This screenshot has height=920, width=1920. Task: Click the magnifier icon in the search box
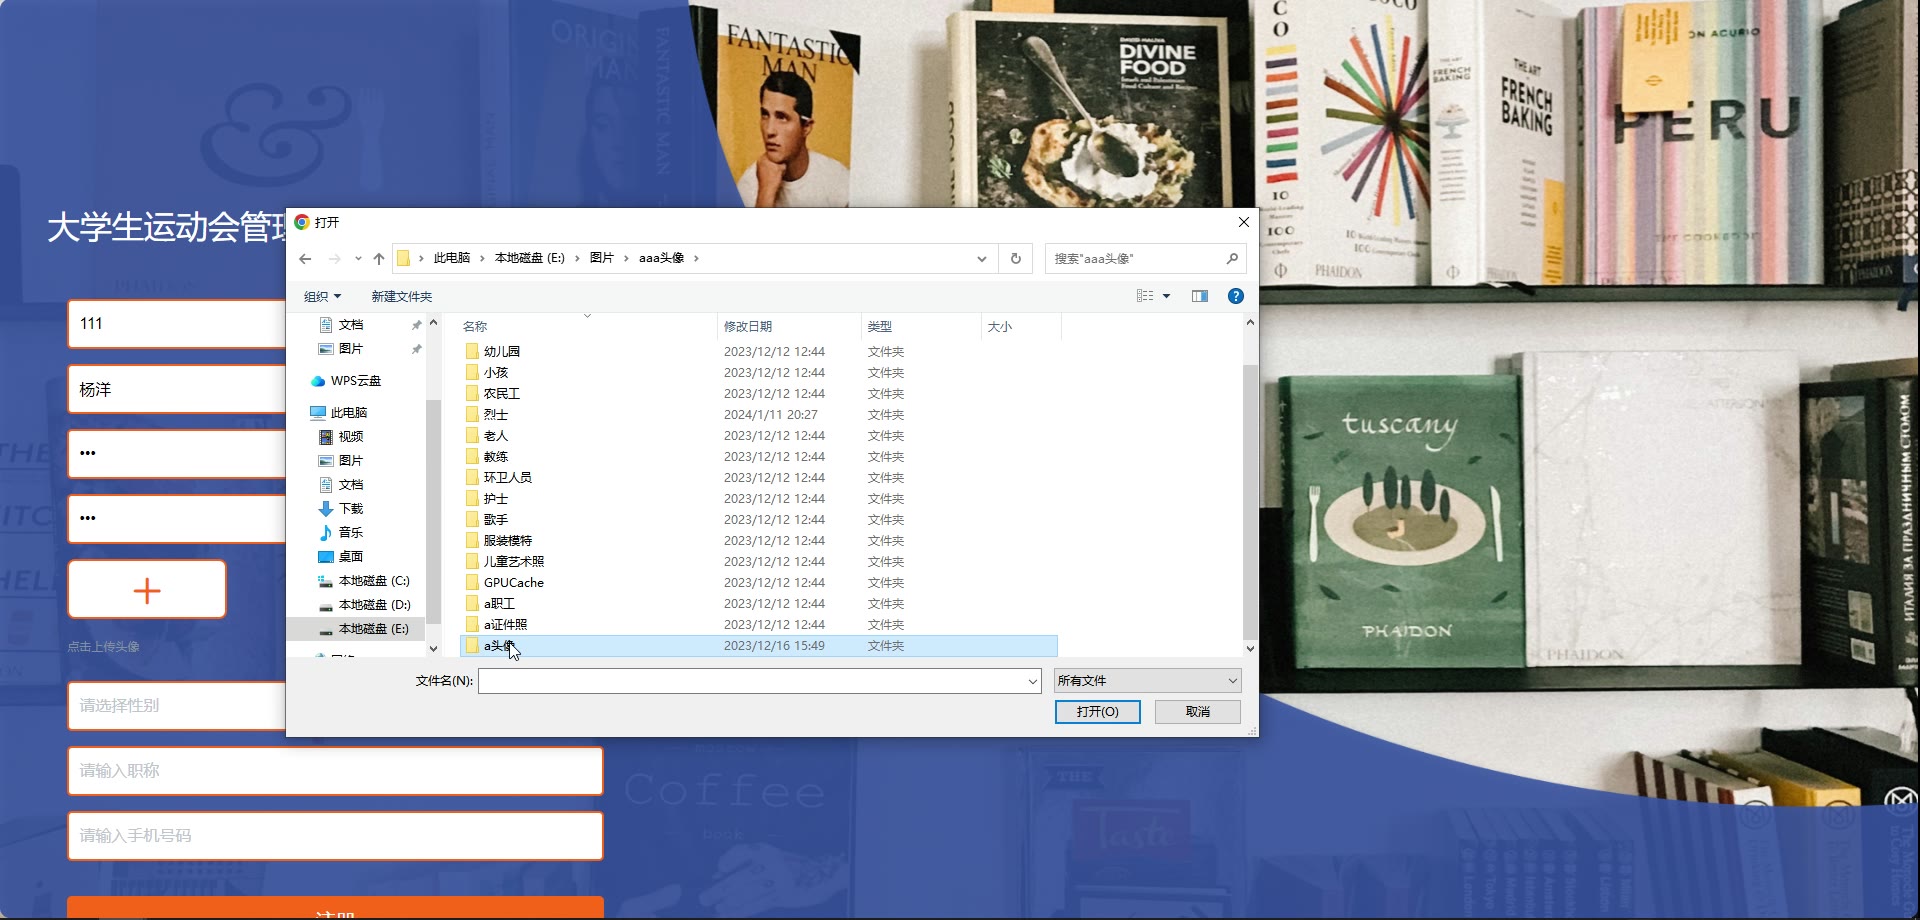pyautogui.click(x=1232, y=258)
